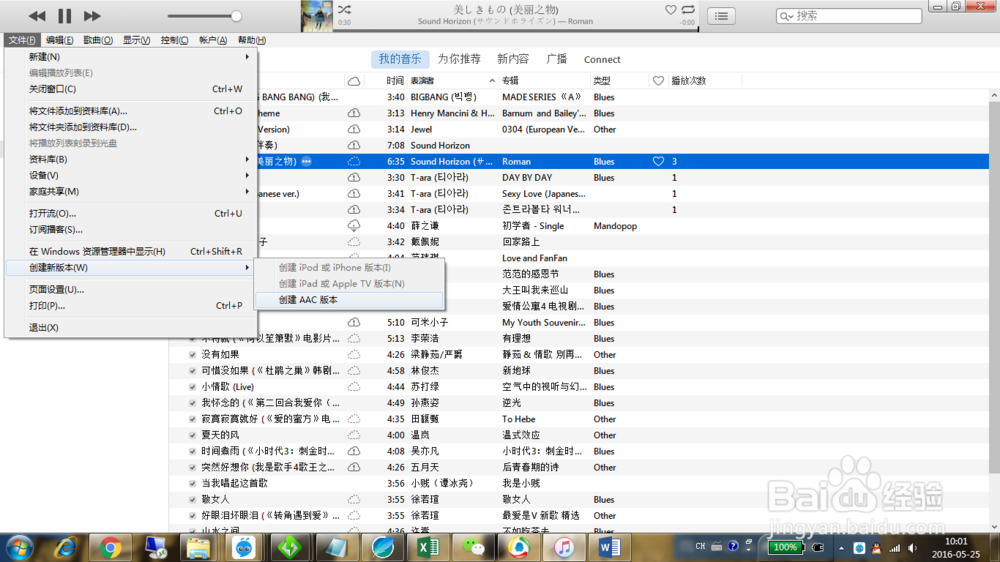Pause the current song

64,16
